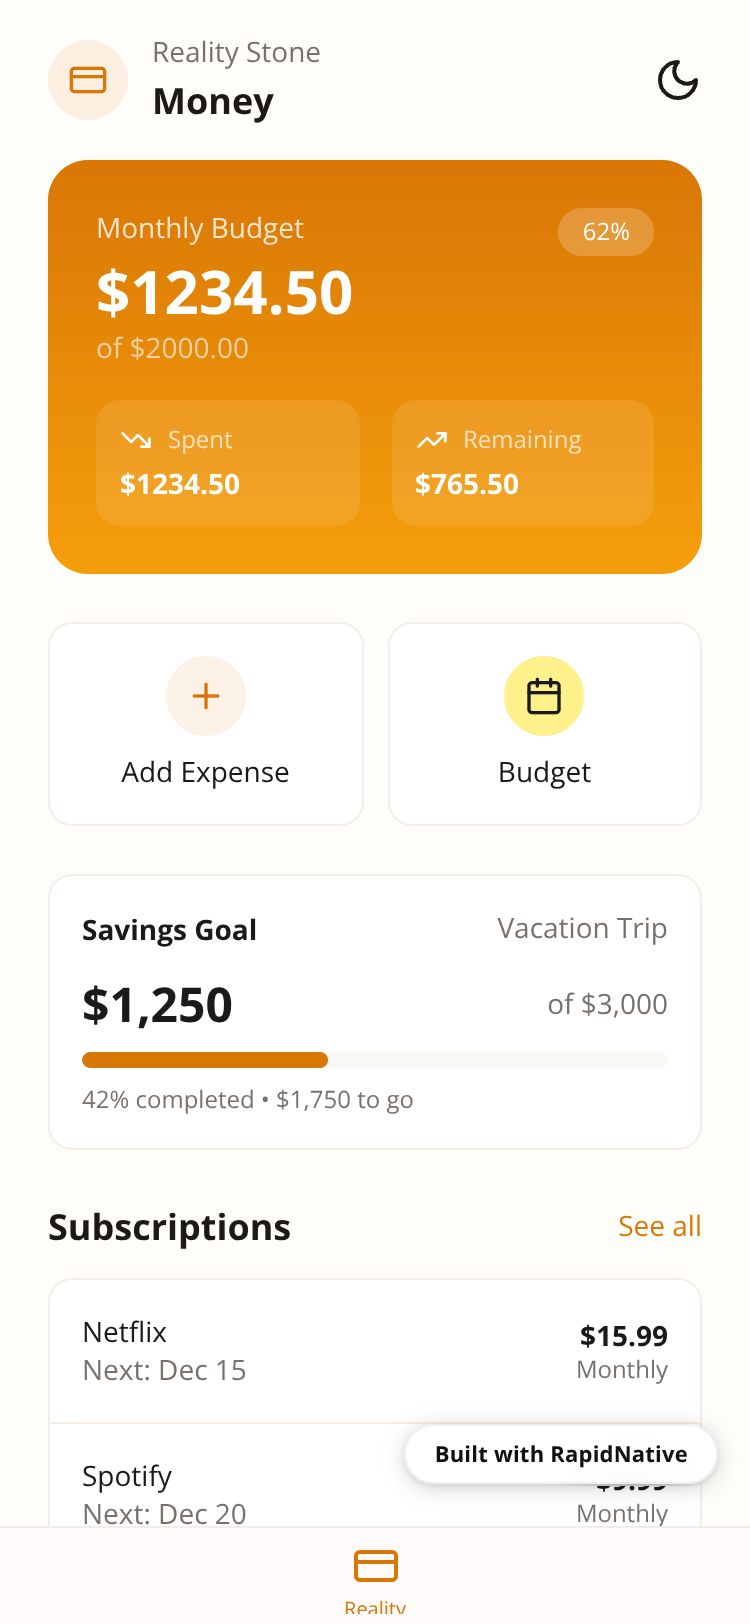750x1624 pixels.
Task: Click the Remaining amount tile
Action: 523,463
